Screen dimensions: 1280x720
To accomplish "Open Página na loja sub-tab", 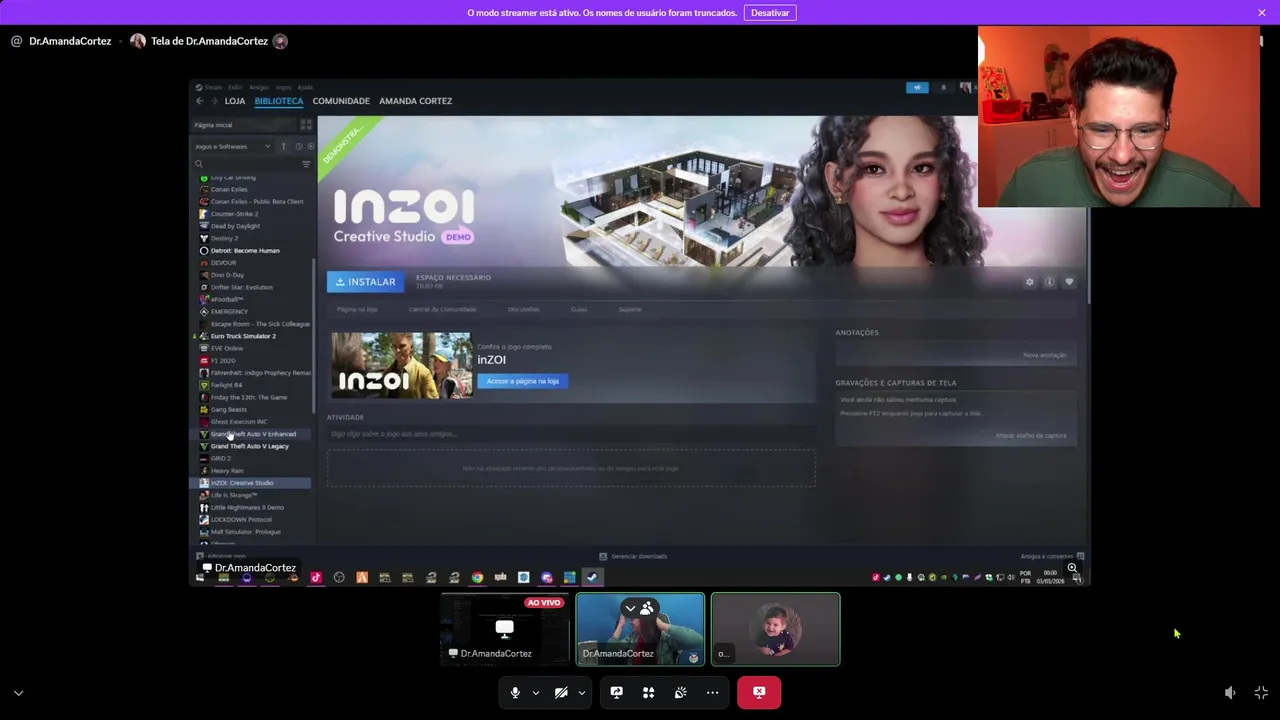I will click(357, 310).
